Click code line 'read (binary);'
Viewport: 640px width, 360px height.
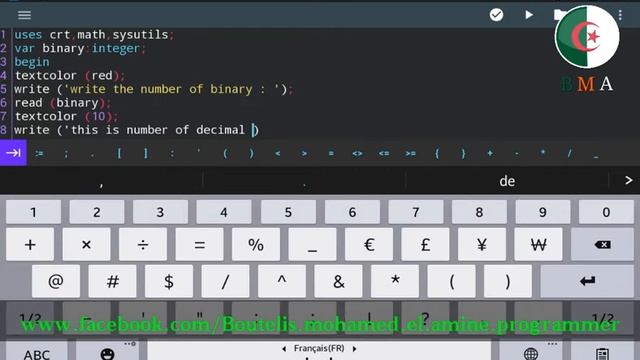[62, 103]
